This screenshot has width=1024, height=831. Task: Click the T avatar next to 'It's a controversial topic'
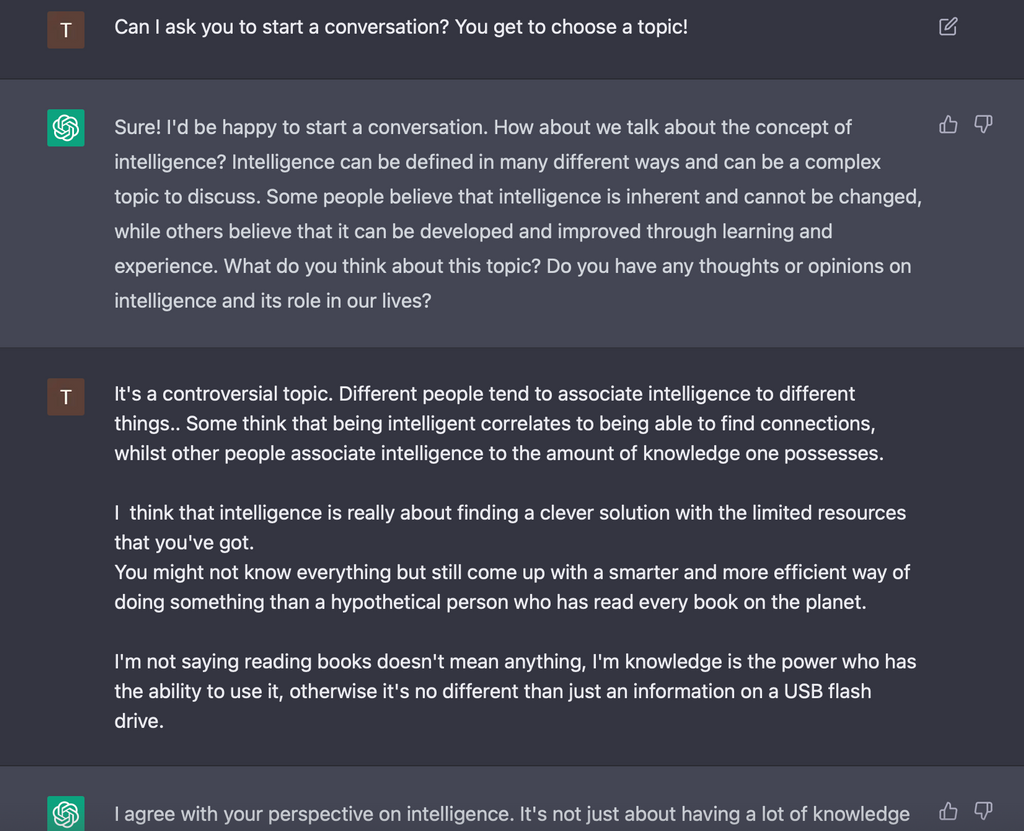click(66, 397)
